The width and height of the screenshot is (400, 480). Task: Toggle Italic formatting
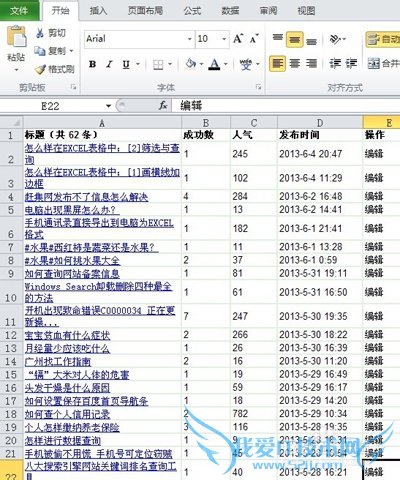[x=109, y=64]
